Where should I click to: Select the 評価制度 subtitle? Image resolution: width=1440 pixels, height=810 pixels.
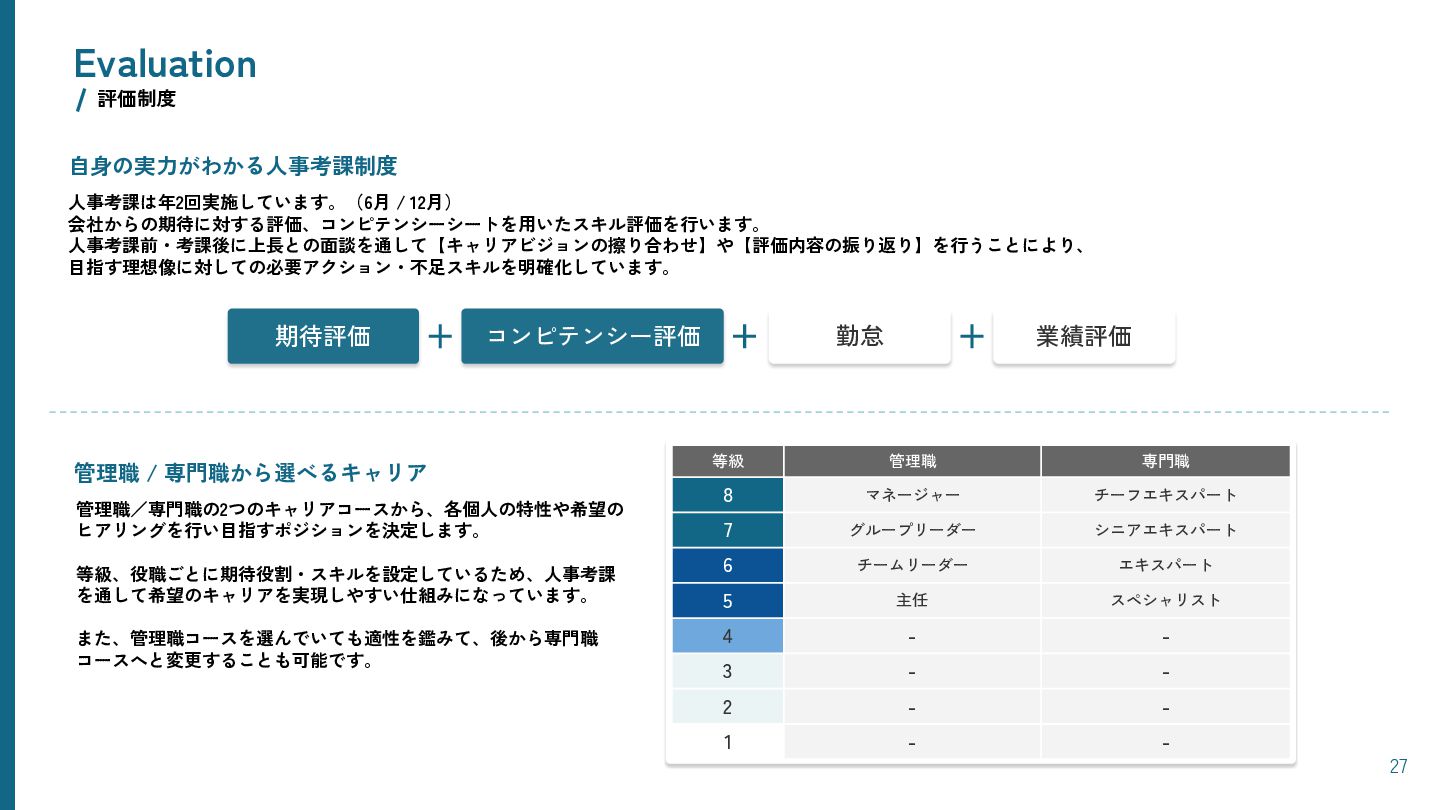pyautogui.click(x=137, y=99)
